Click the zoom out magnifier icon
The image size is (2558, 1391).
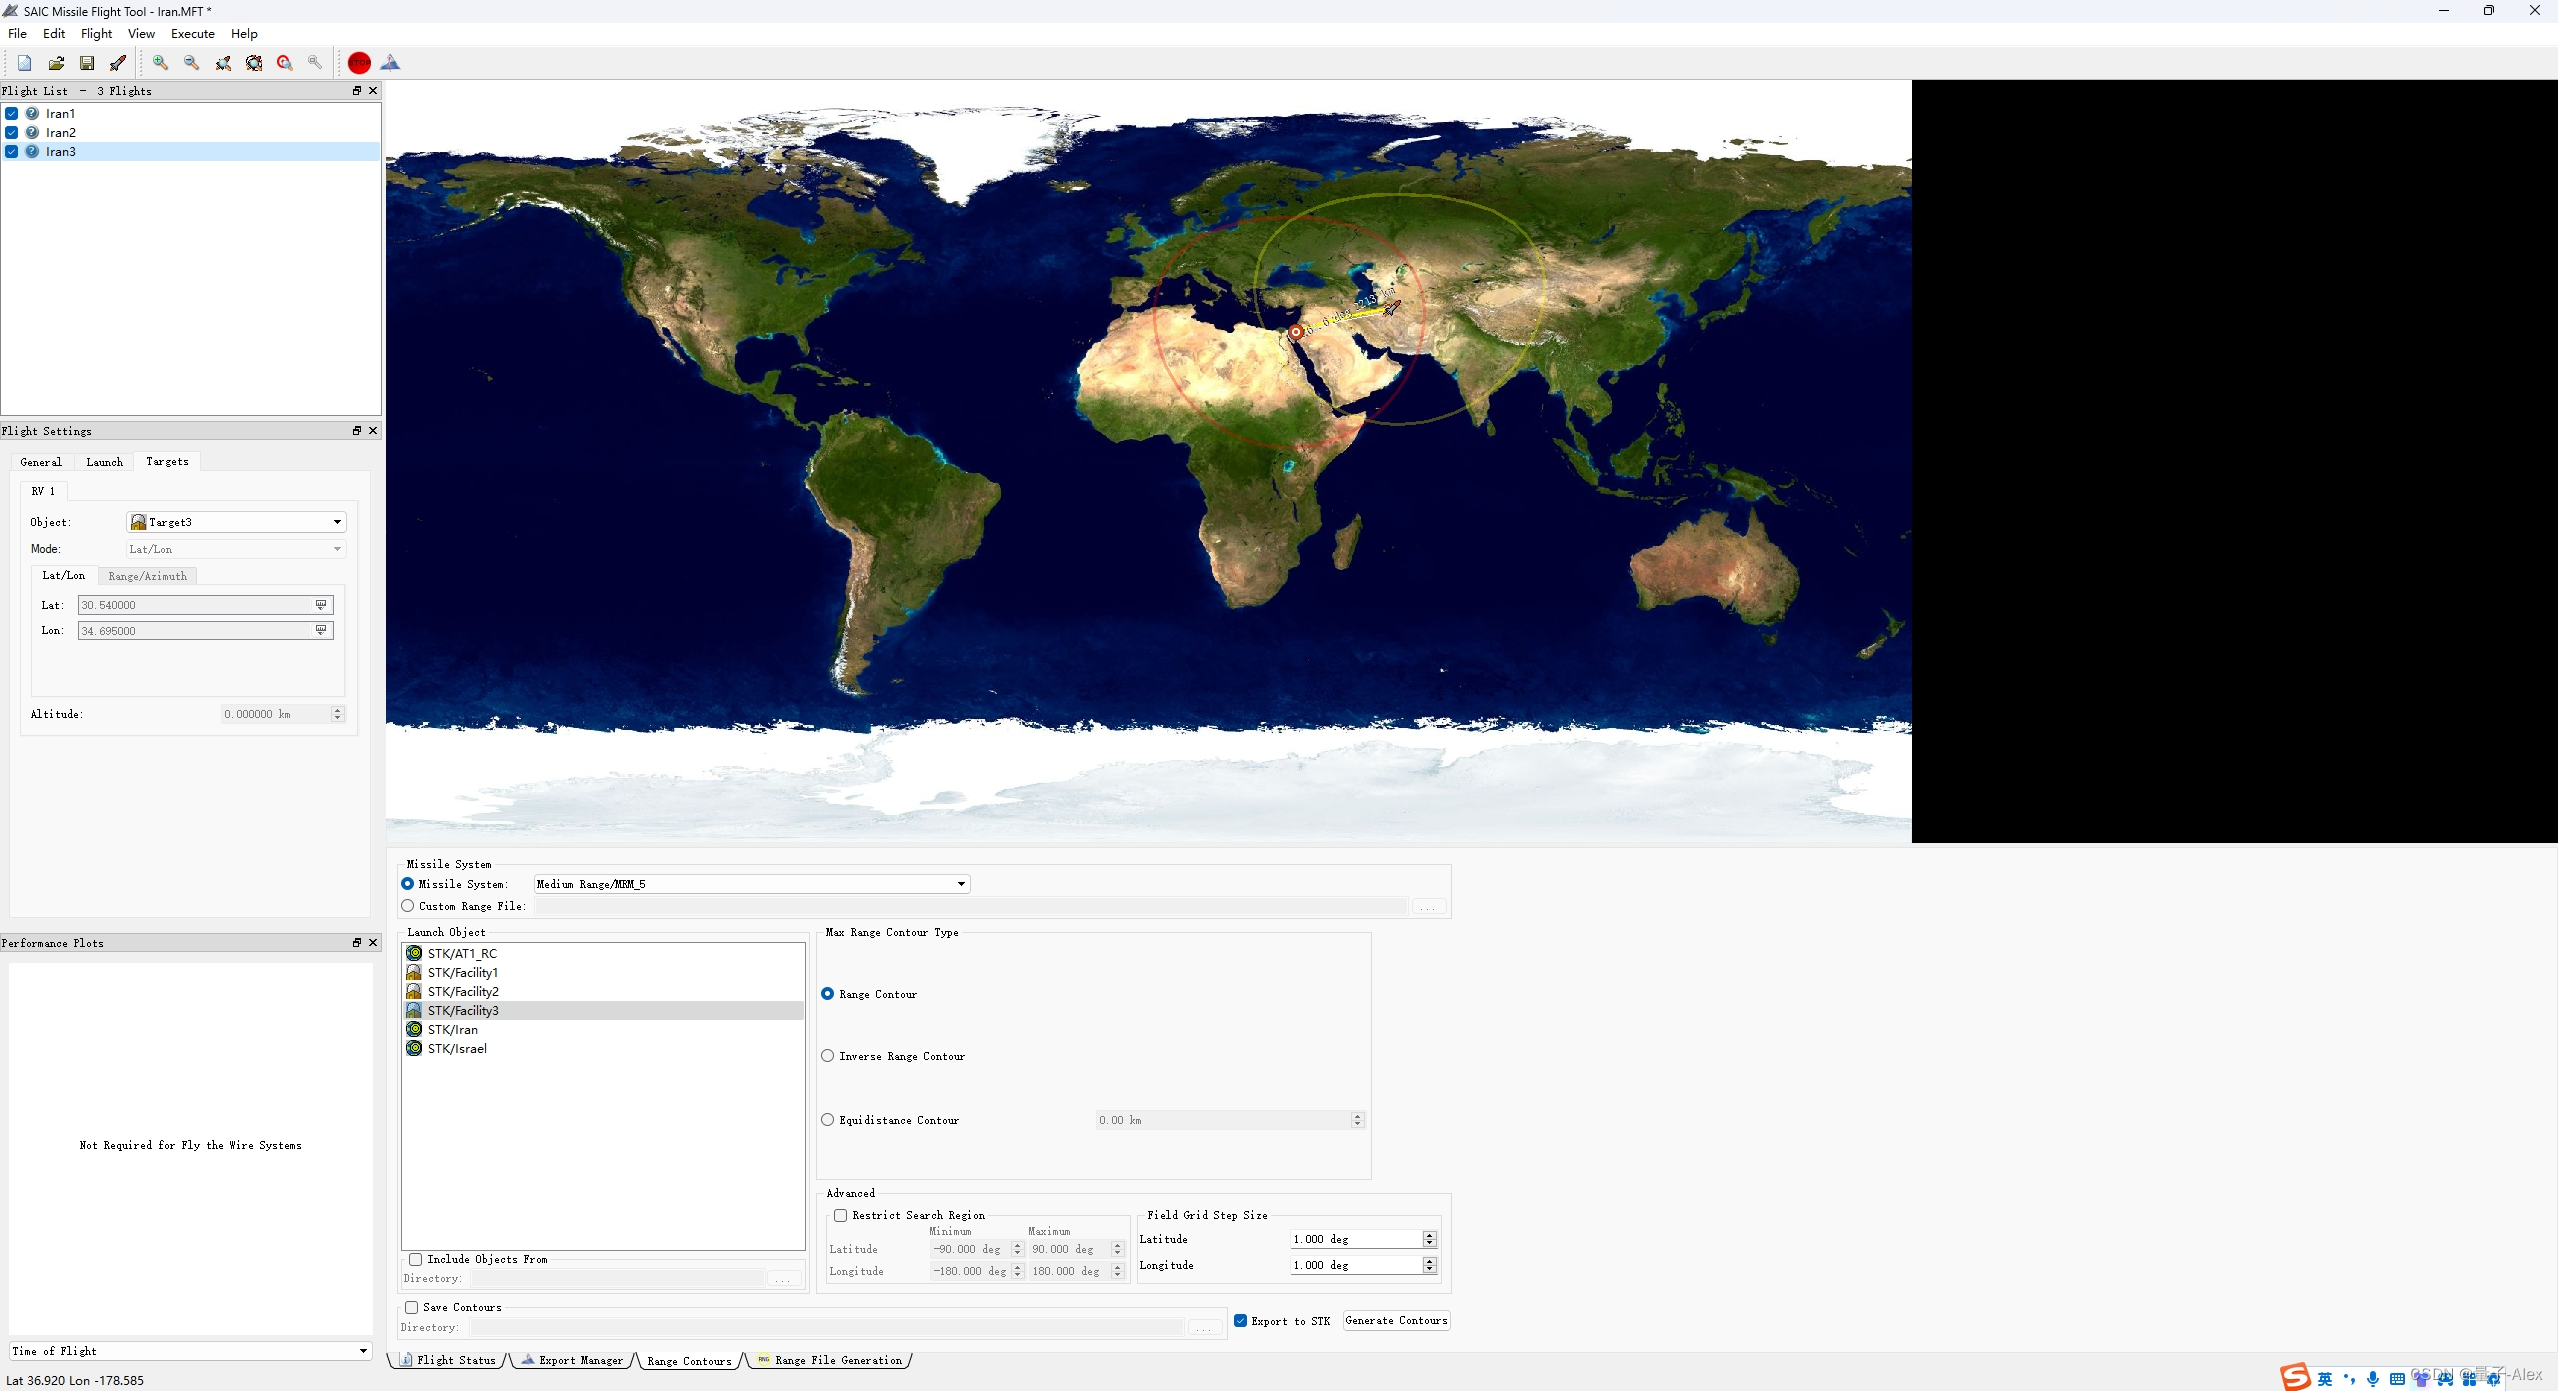click(191, 63)
